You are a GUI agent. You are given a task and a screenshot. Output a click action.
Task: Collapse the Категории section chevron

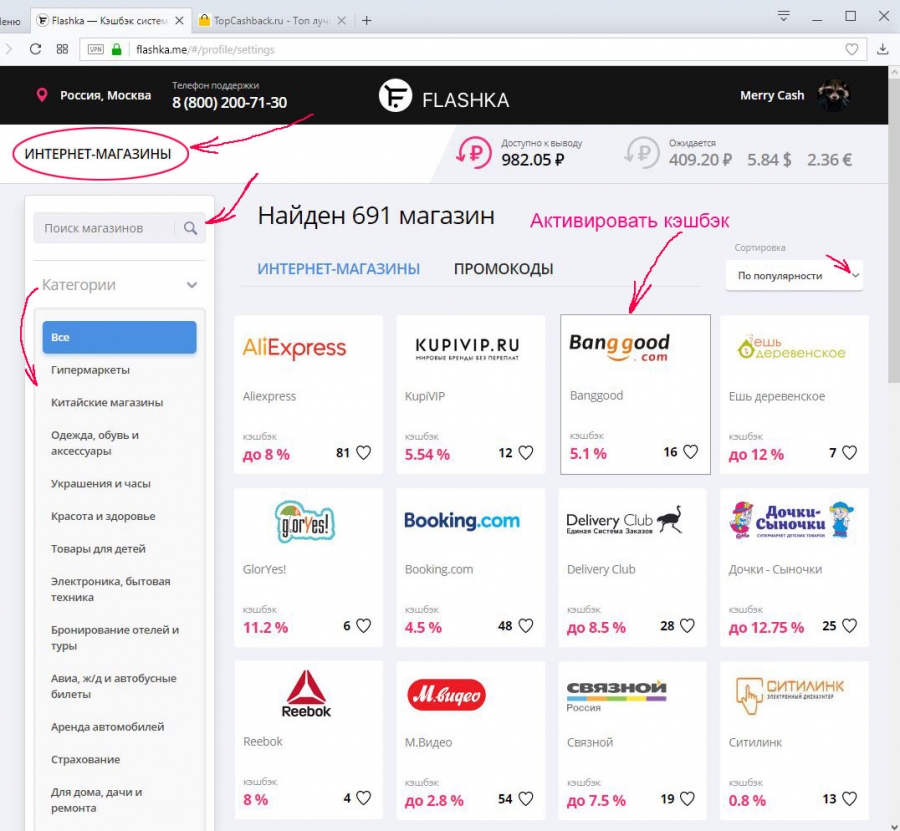pos(192,285)
